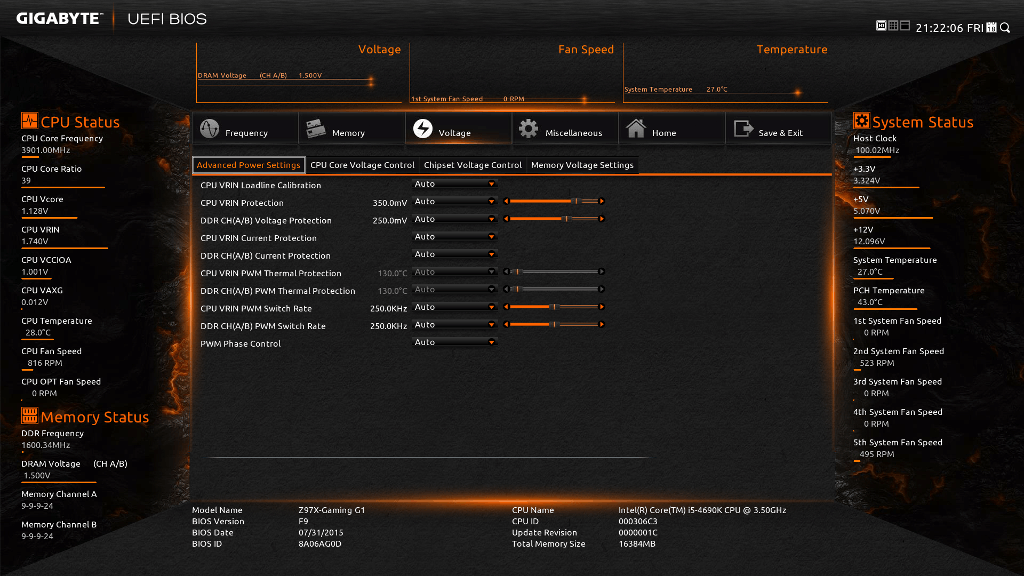The height and width of the screenshot is (576, 1024).
Task: Open the Voltage menu label
Action: (455, 133)
